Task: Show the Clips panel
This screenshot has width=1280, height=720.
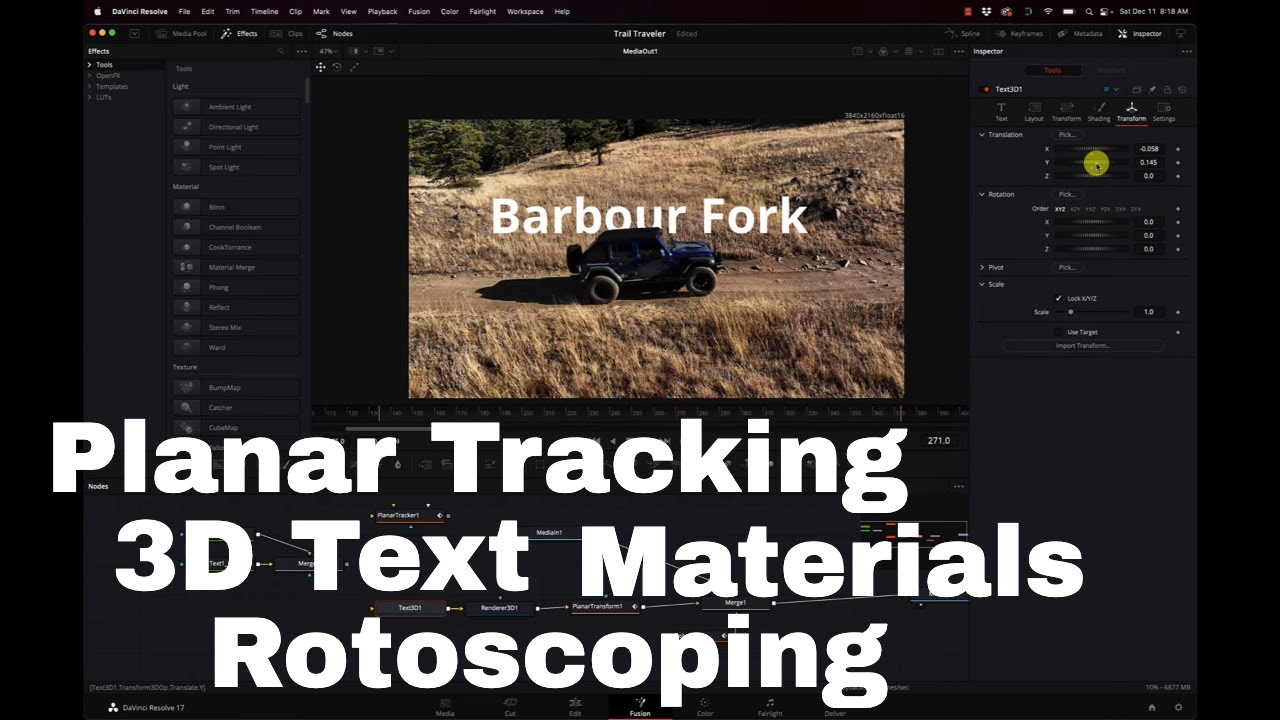Action: point(290,33)
